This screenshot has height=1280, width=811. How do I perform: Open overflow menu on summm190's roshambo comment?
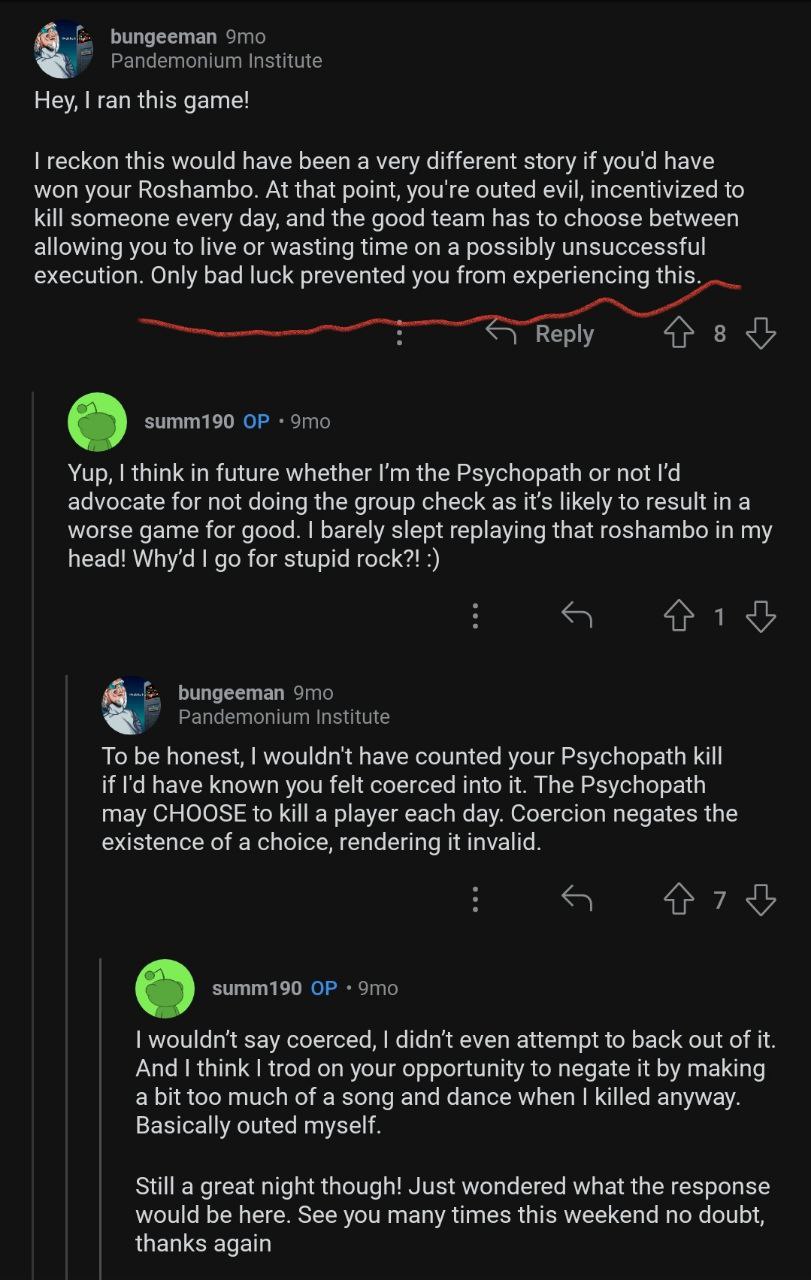[x=475, y=617]
